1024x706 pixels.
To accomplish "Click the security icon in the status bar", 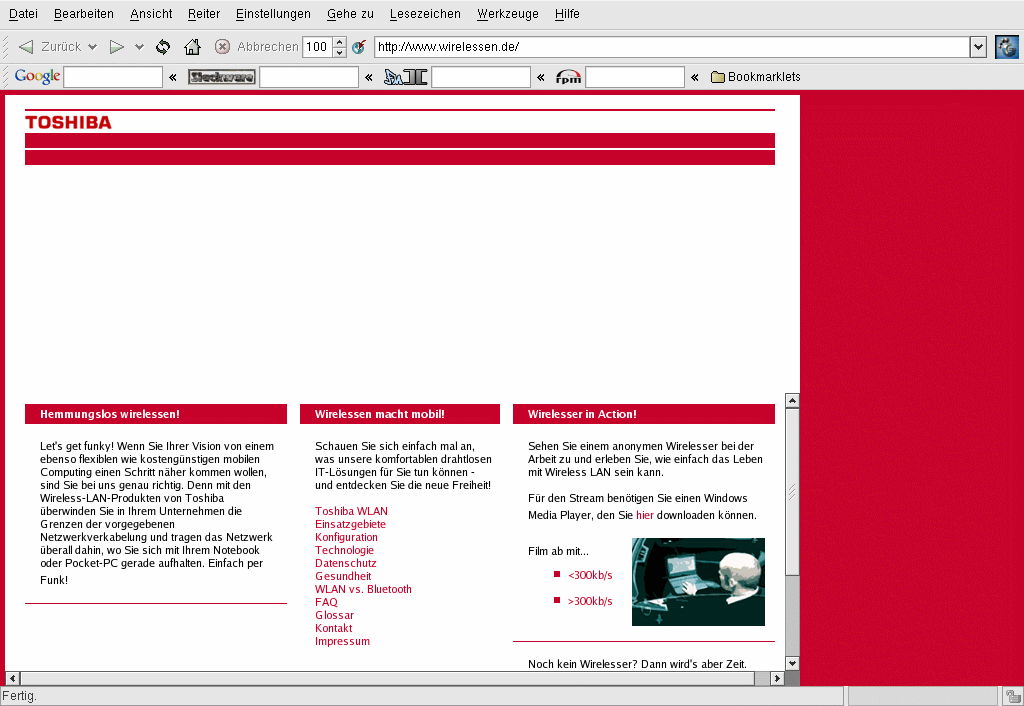I will [1013, 696].
